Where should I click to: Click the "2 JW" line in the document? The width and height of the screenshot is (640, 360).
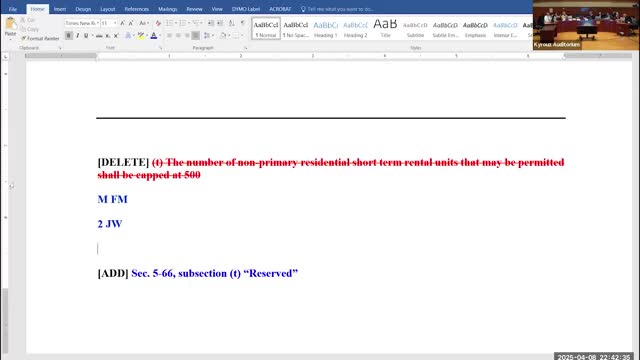click(110, 224)
